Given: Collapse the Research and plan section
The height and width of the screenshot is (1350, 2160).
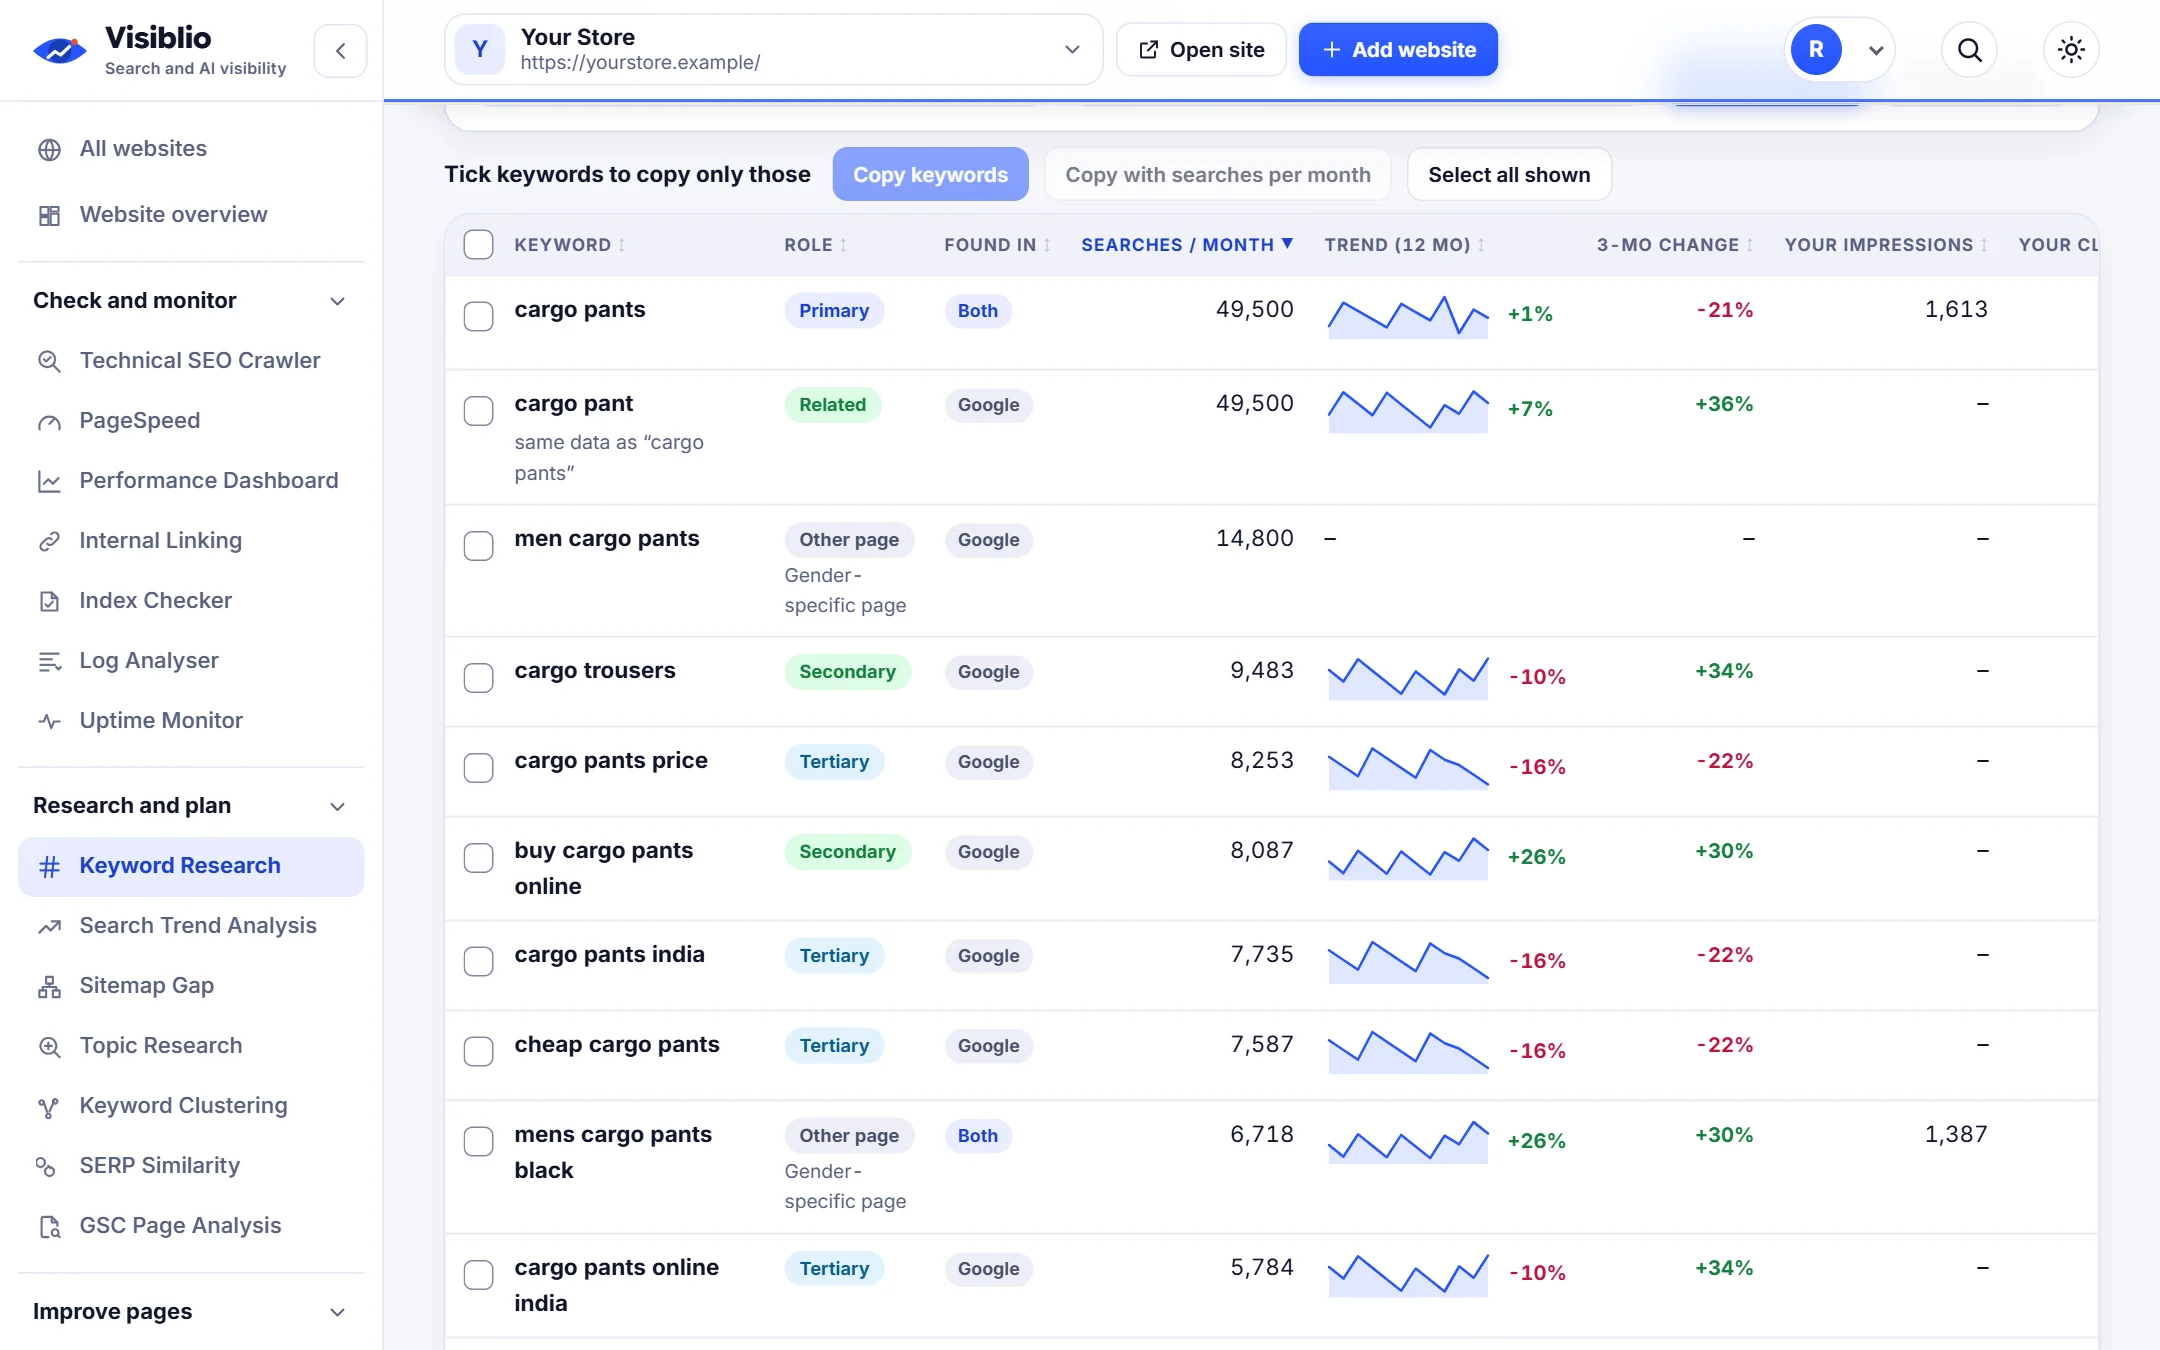Looking at the screenshot, I should coord(190,806).
